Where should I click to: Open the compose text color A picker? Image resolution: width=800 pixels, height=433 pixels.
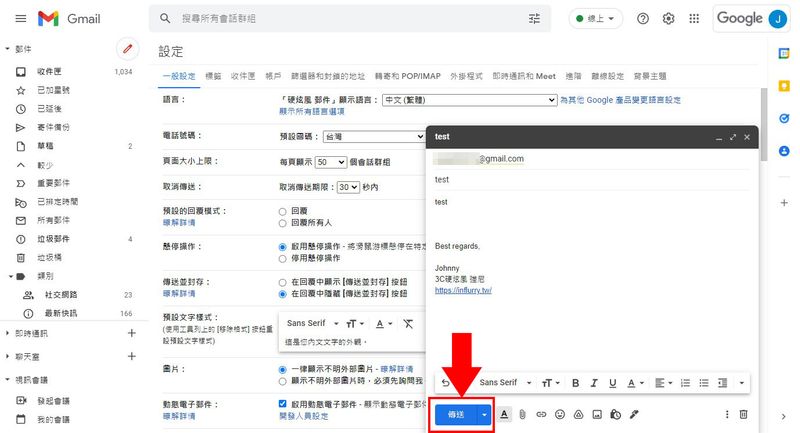[635, 383]
